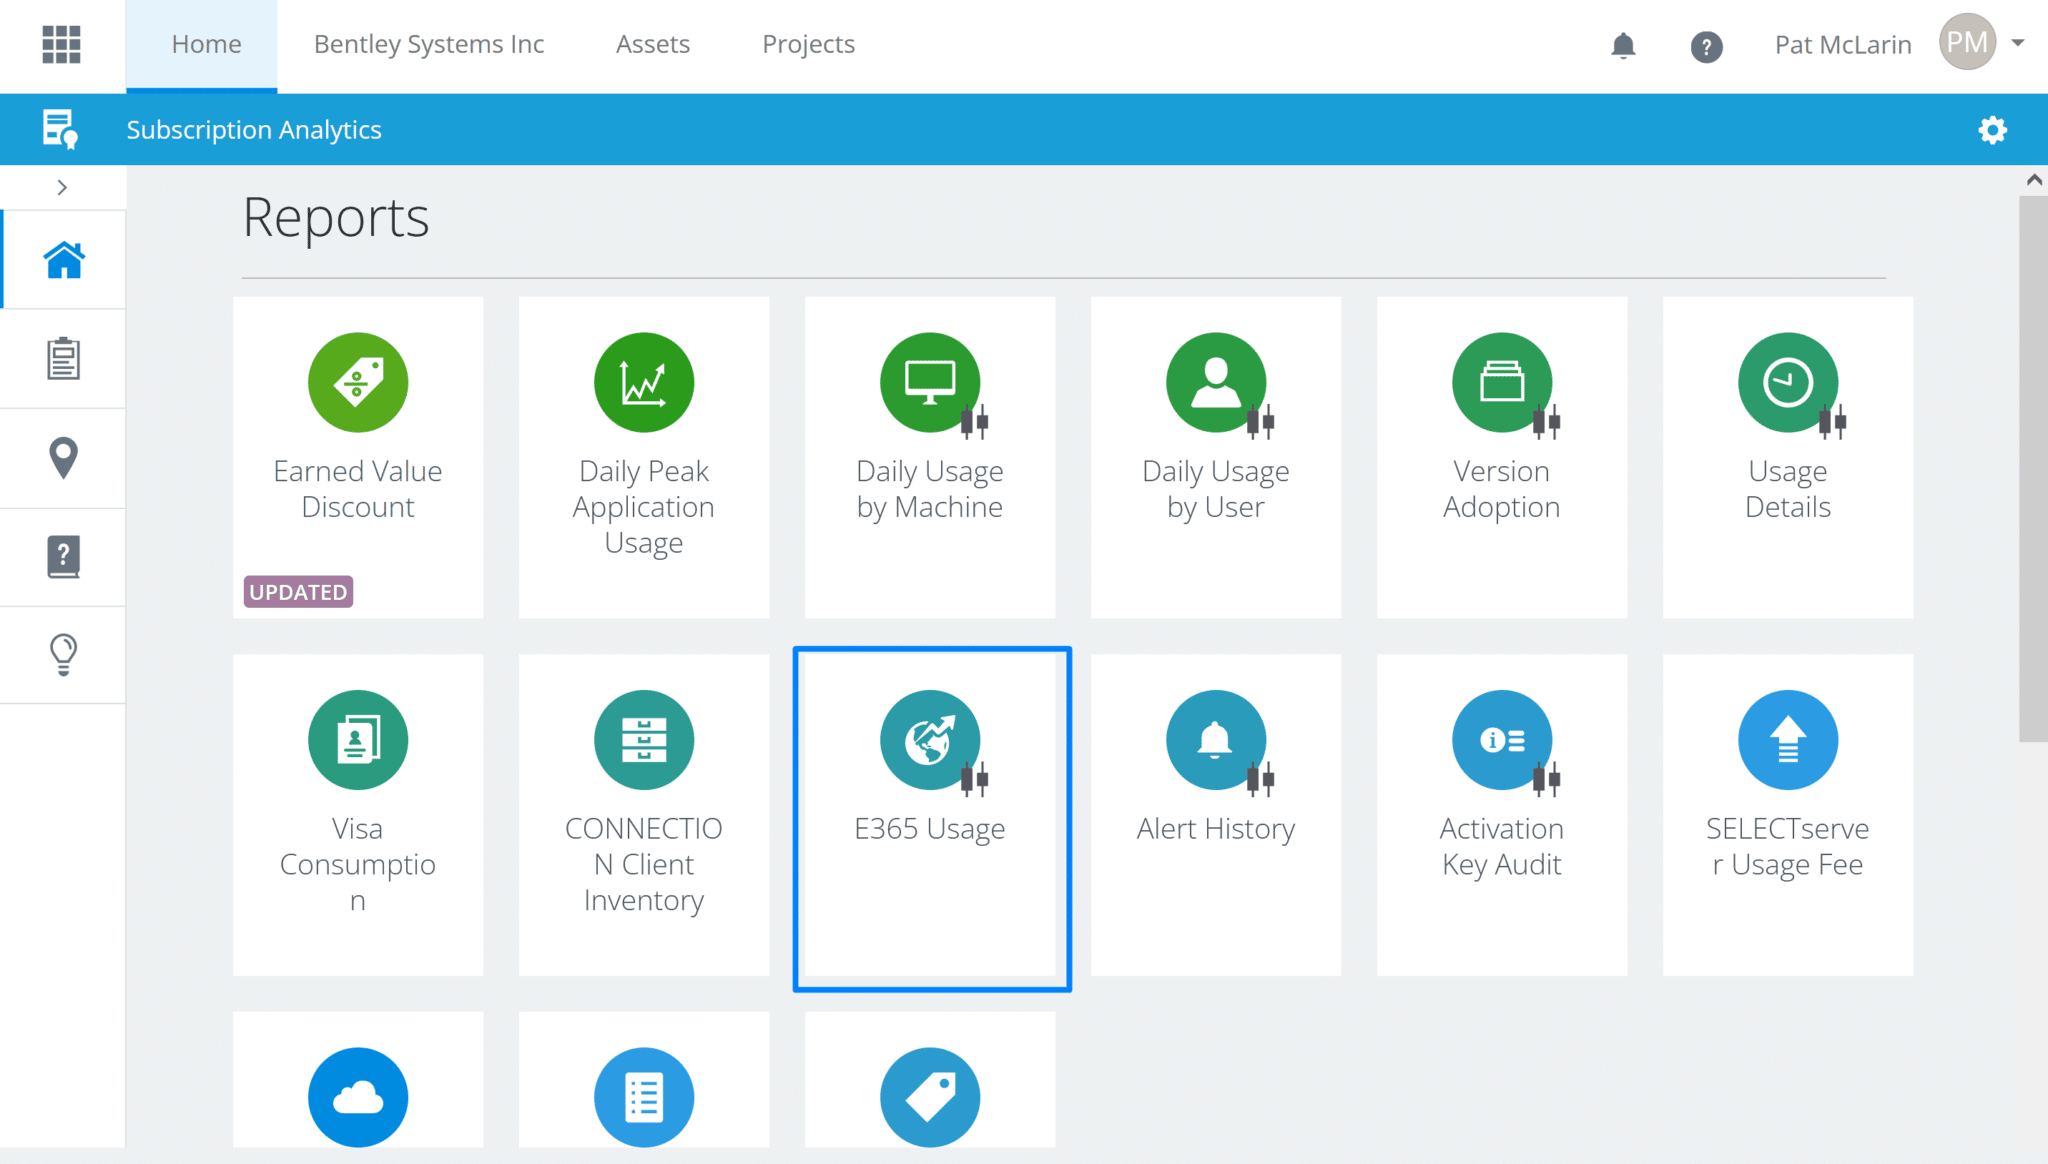Image resolution: width=2048 pixels, height=1164 pixels.
Task: Open the price tag report tile icon
Action: point(930,1097)
